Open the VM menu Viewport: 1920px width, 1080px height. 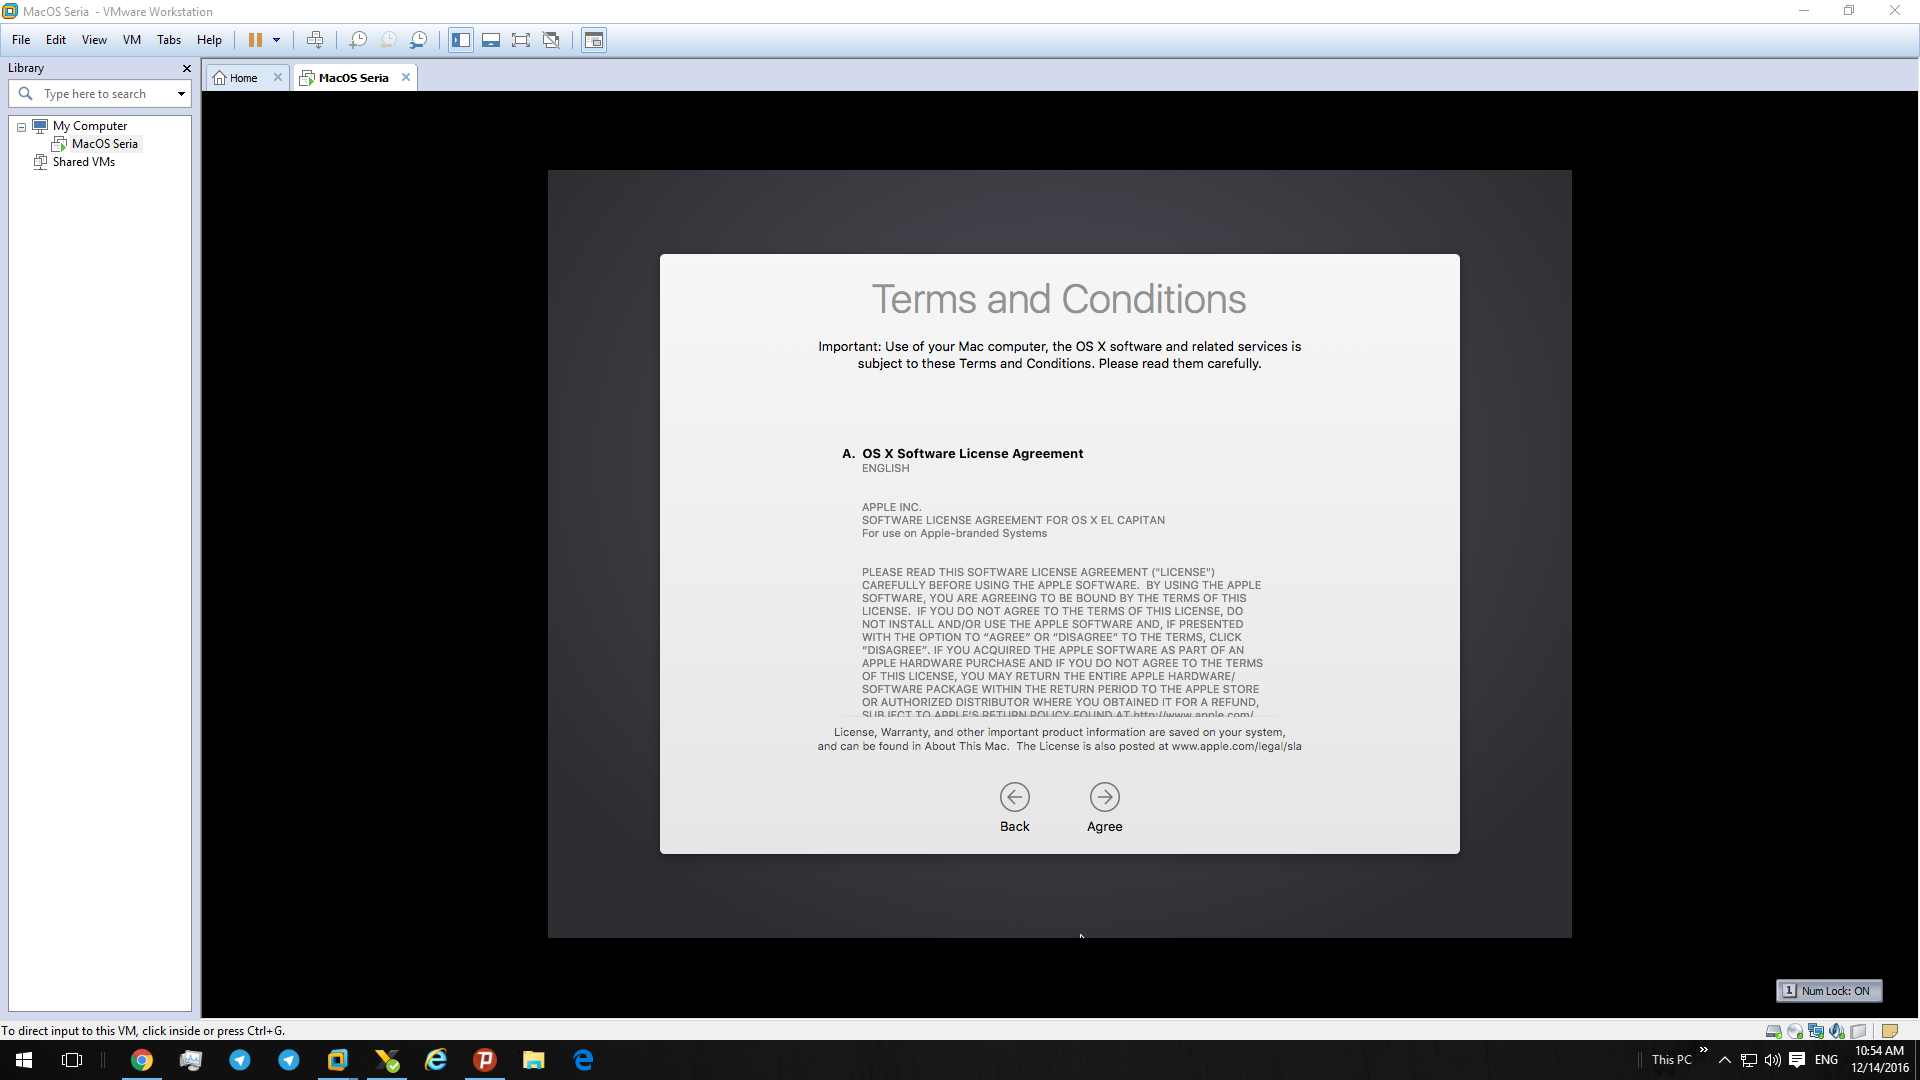coord(132,40)
